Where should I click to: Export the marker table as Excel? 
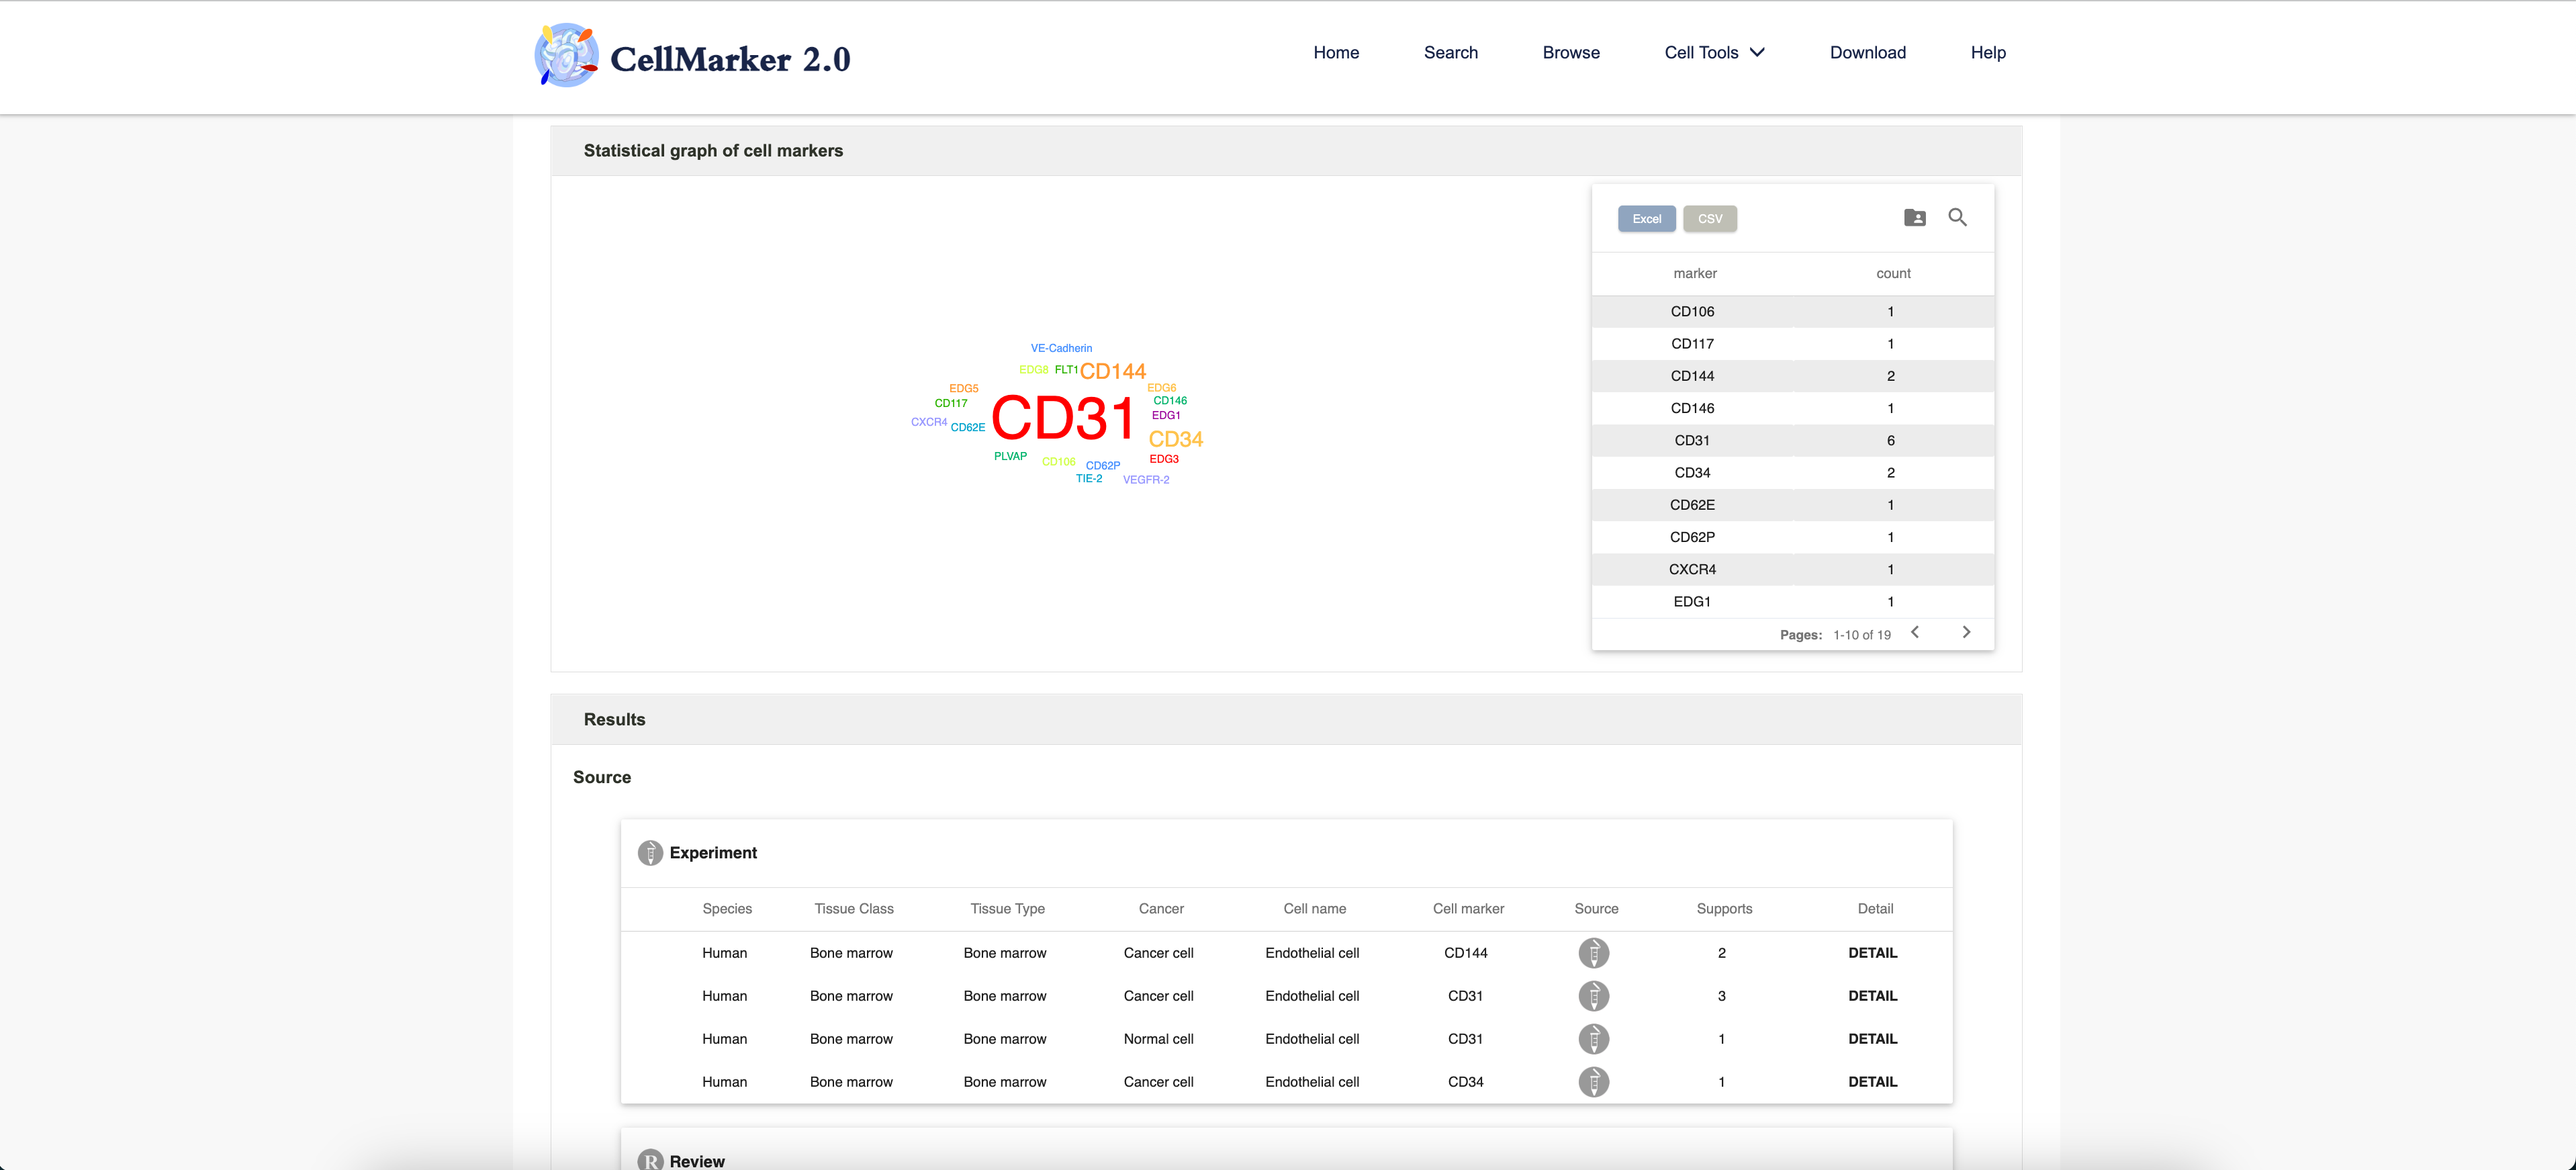click(x=1646, y=218)
